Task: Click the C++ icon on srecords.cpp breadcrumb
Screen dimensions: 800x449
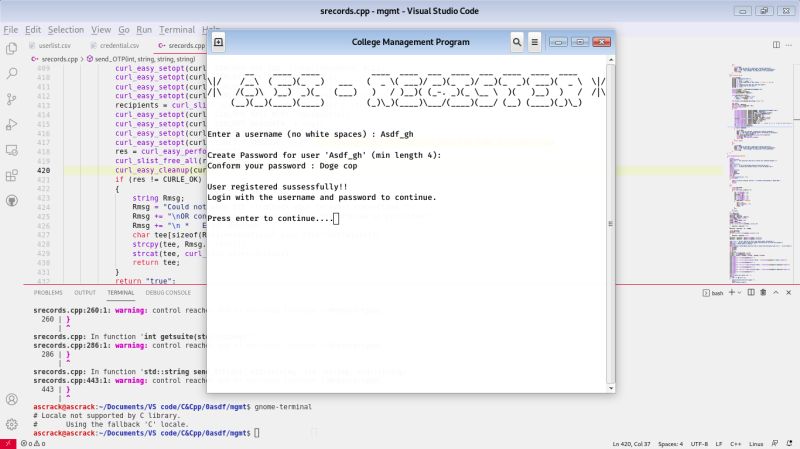Action: (35, 59)
